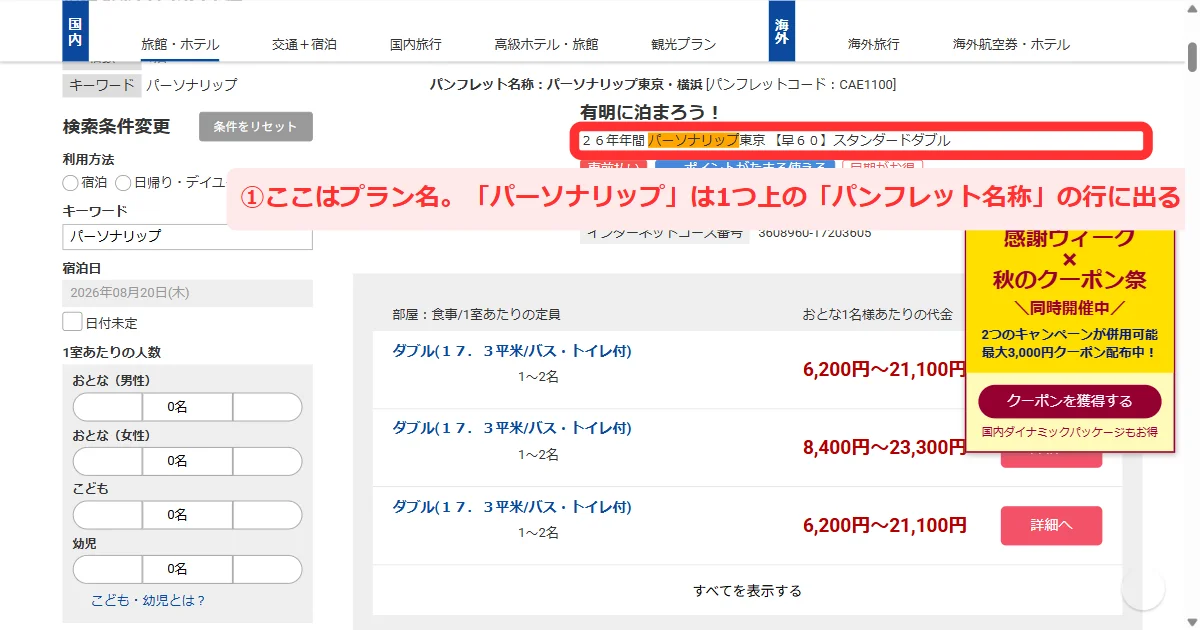Click the おとな1名様あたりの代金 column header

coord(877,314)
